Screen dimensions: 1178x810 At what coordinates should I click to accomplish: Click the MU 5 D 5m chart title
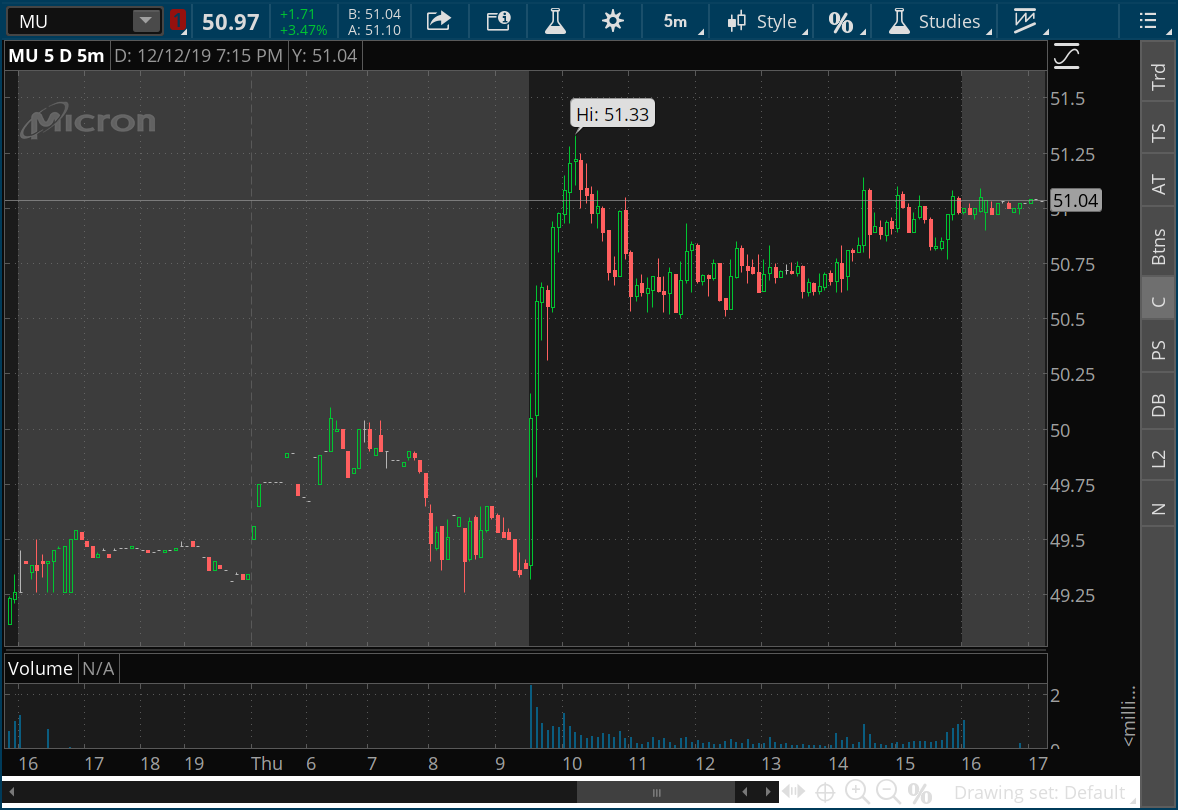56,56
